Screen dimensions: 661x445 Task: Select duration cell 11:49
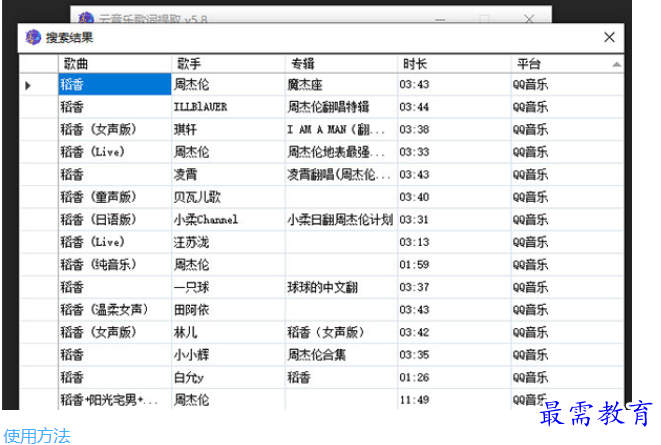click(x=454, y=399)
